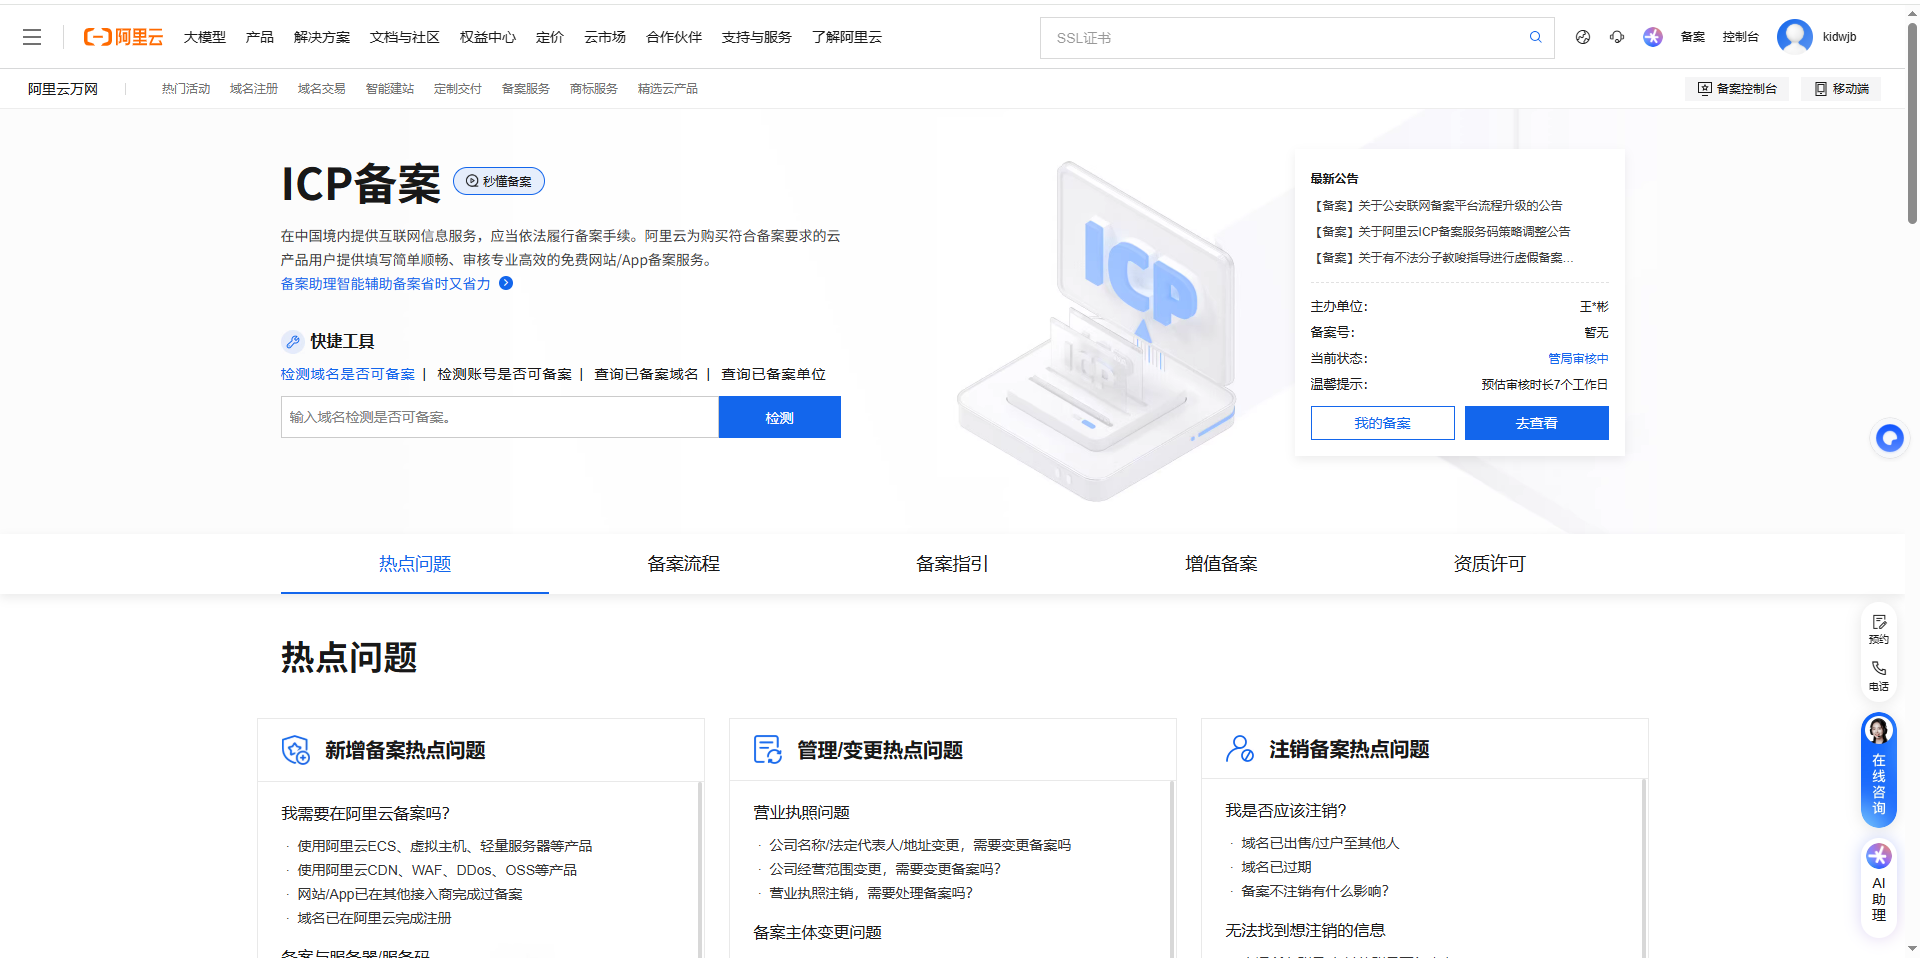
Task: Click the user avatar icon
Action: click(1795, 37)
